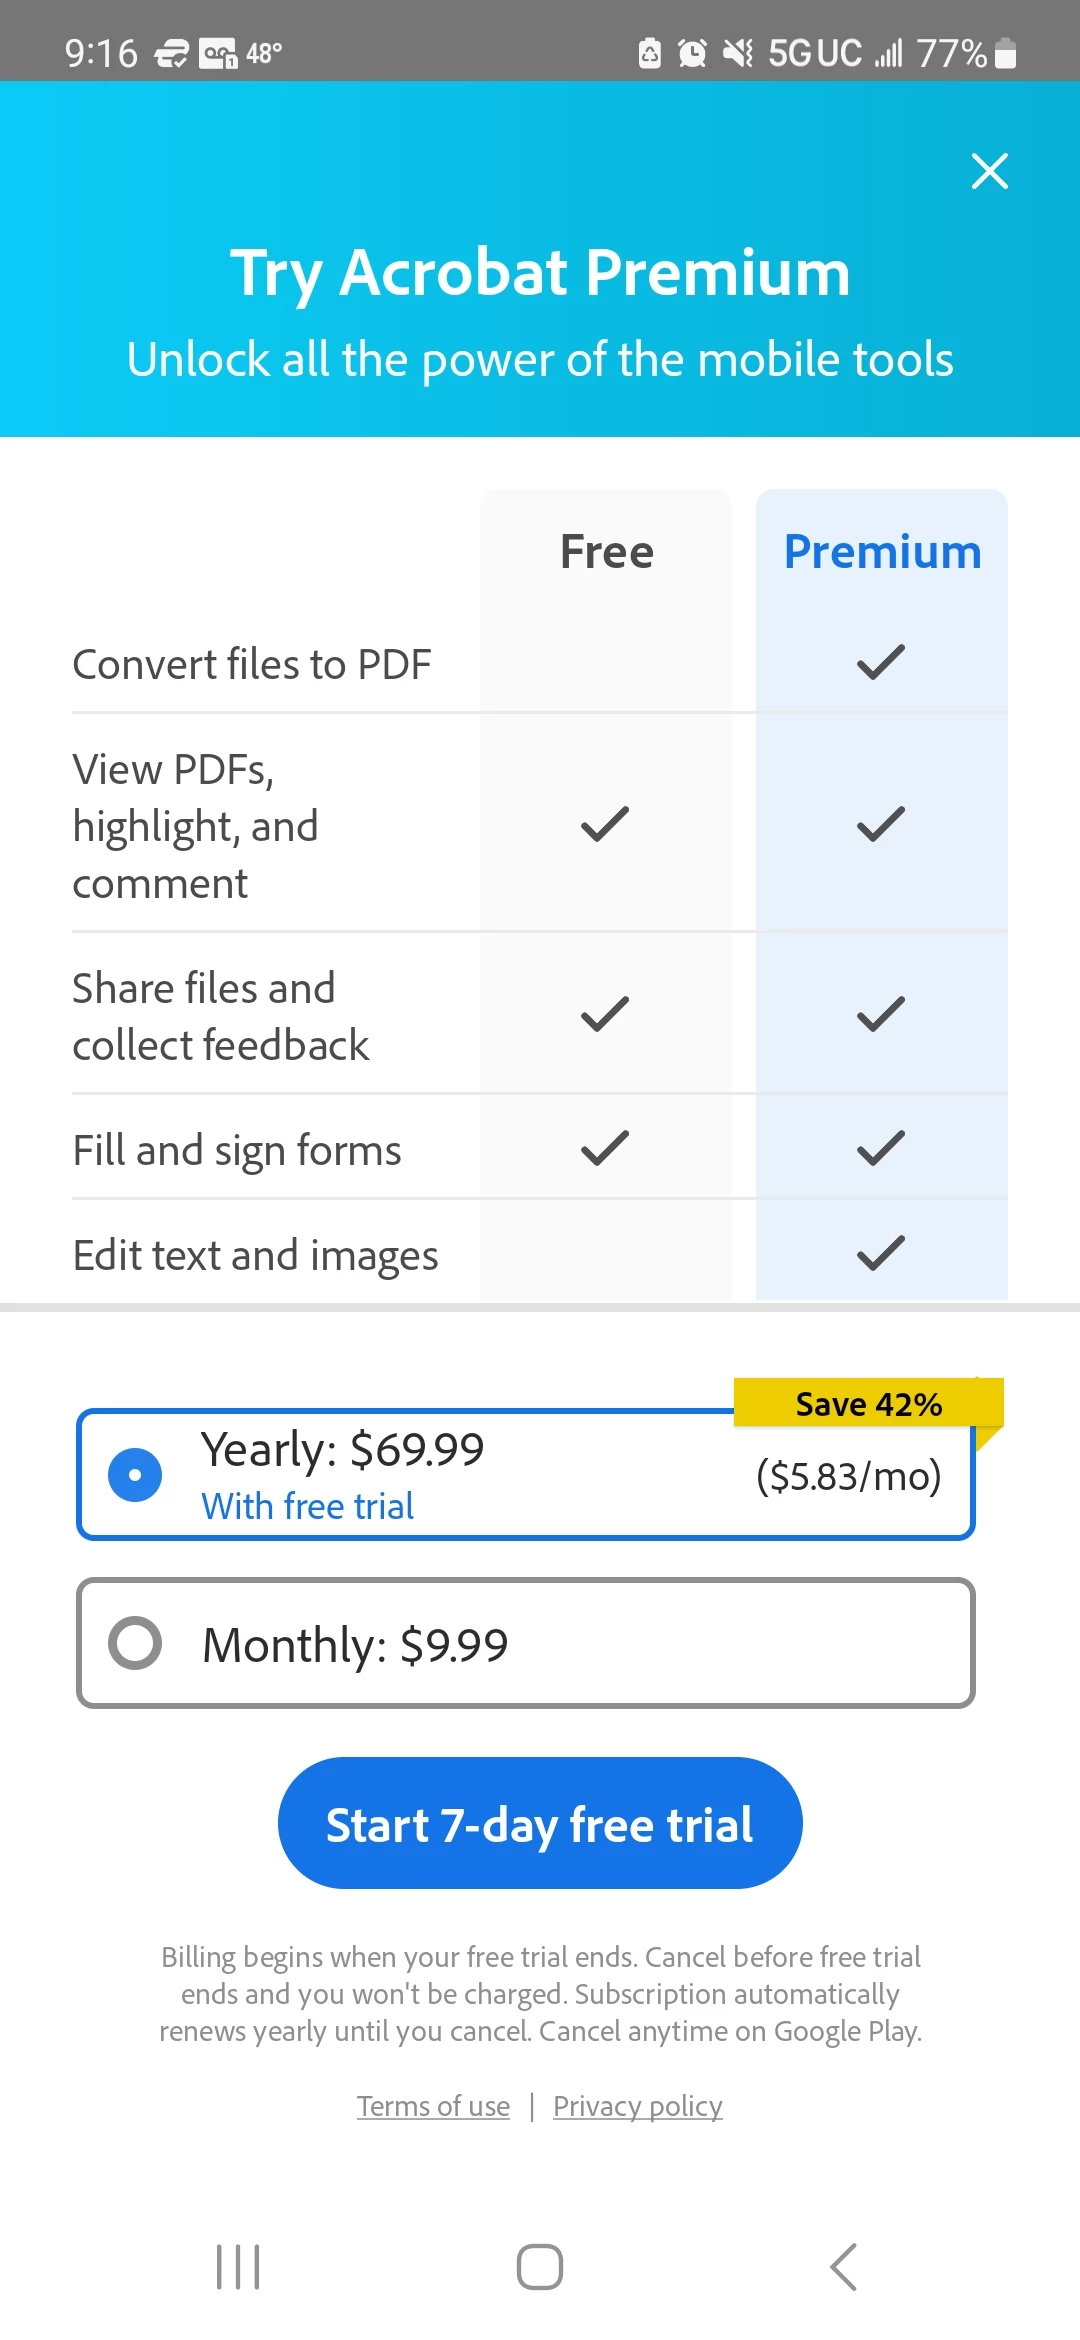The image size is (1080, 2340).
Task: Tap the Save 42% yellow badge
Action: [868, 1403]
